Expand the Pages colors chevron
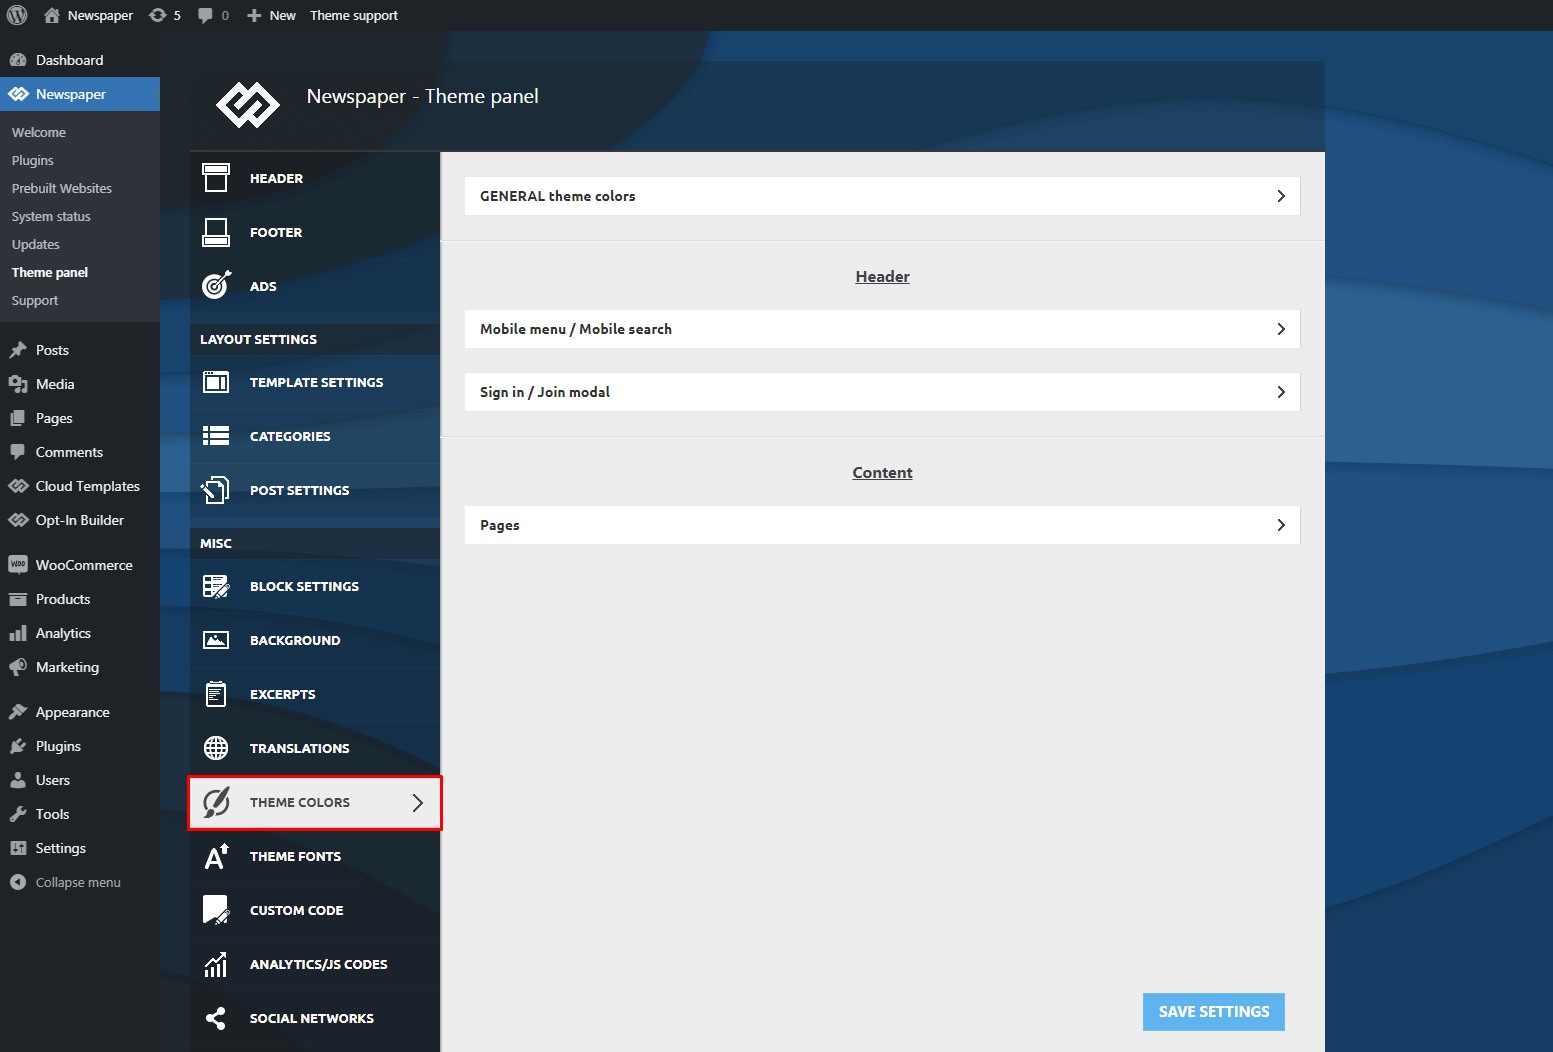Screen dimensions: 1553x1052 tap(1281, 525)
